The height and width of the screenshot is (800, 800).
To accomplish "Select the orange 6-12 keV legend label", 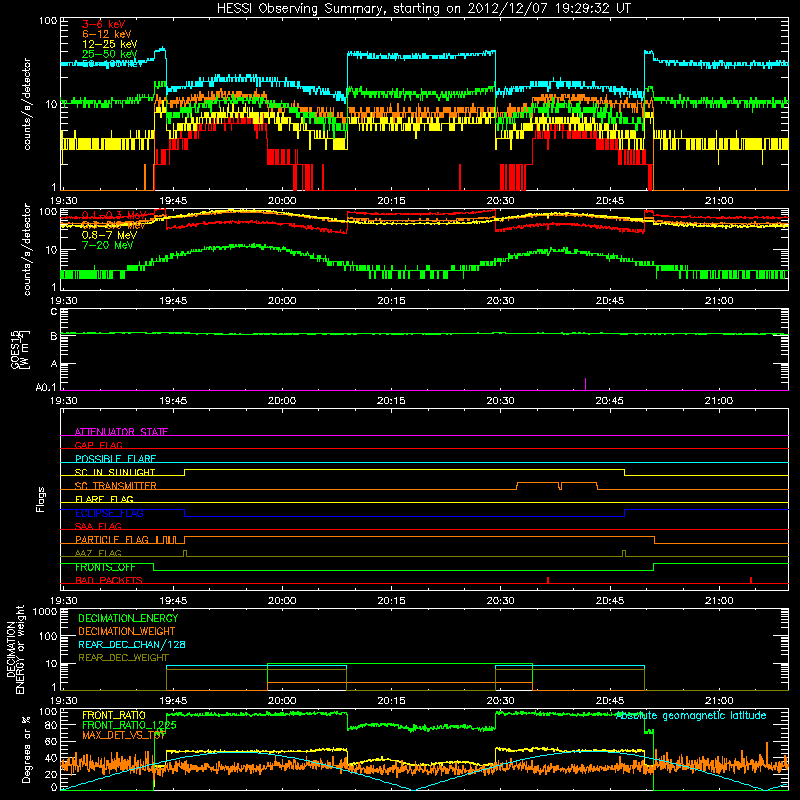I will click(x=106, y=34).
